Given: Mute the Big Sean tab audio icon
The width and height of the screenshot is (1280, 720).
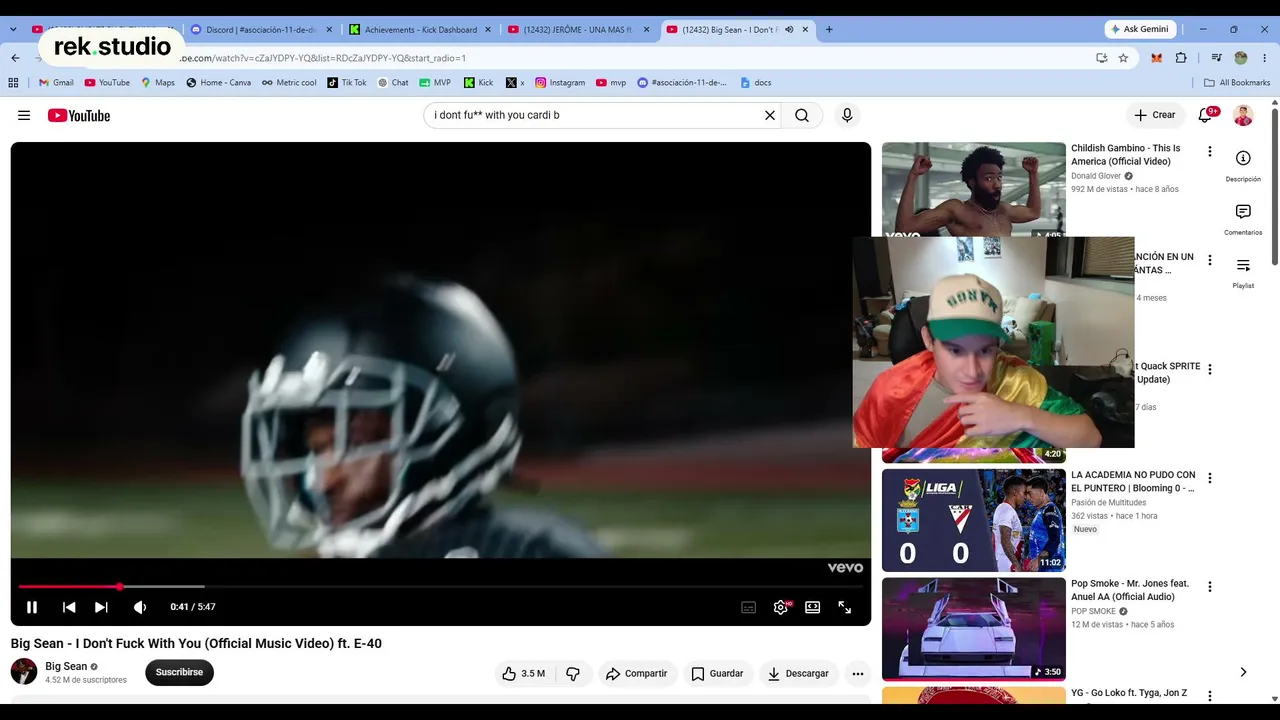Looking at the screenshot, I should (x=789, y=30).
